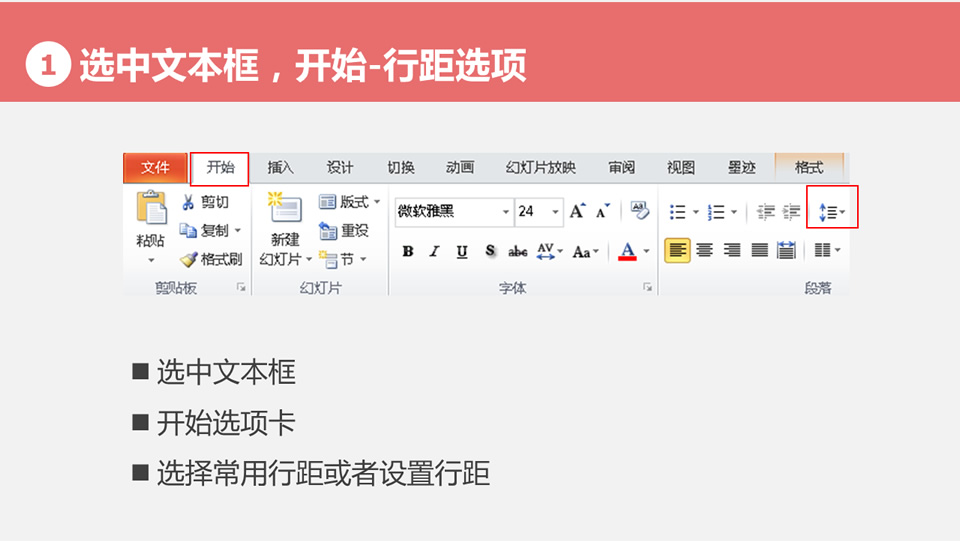The width and height of the screenshot is (960, 541).
Task: Open the font size 24 dropdown
Action: click(x=555, y=212)
